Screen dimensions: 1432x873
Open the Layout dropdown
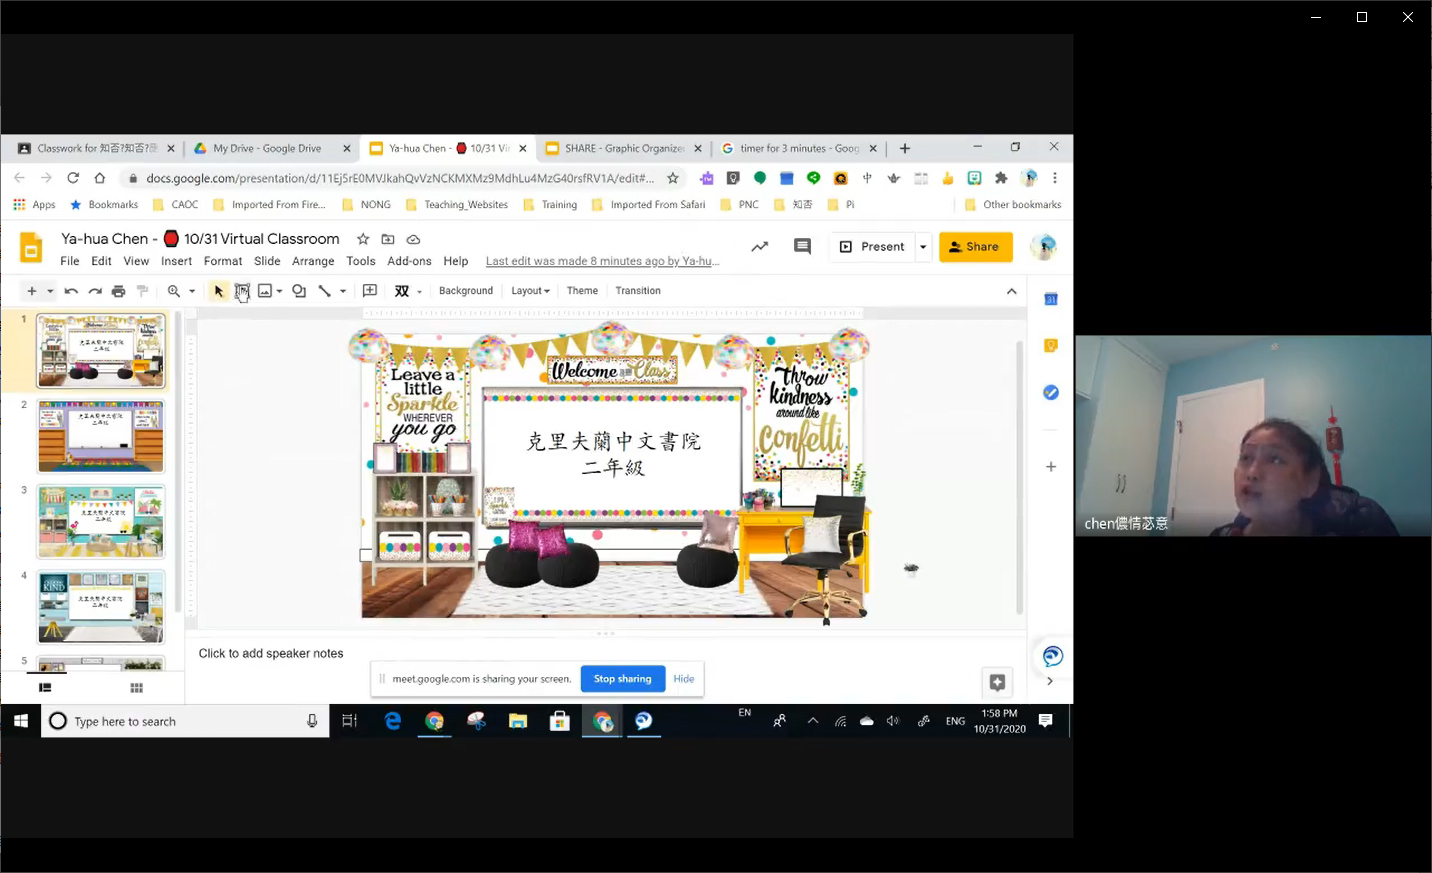tap(529, 291)
